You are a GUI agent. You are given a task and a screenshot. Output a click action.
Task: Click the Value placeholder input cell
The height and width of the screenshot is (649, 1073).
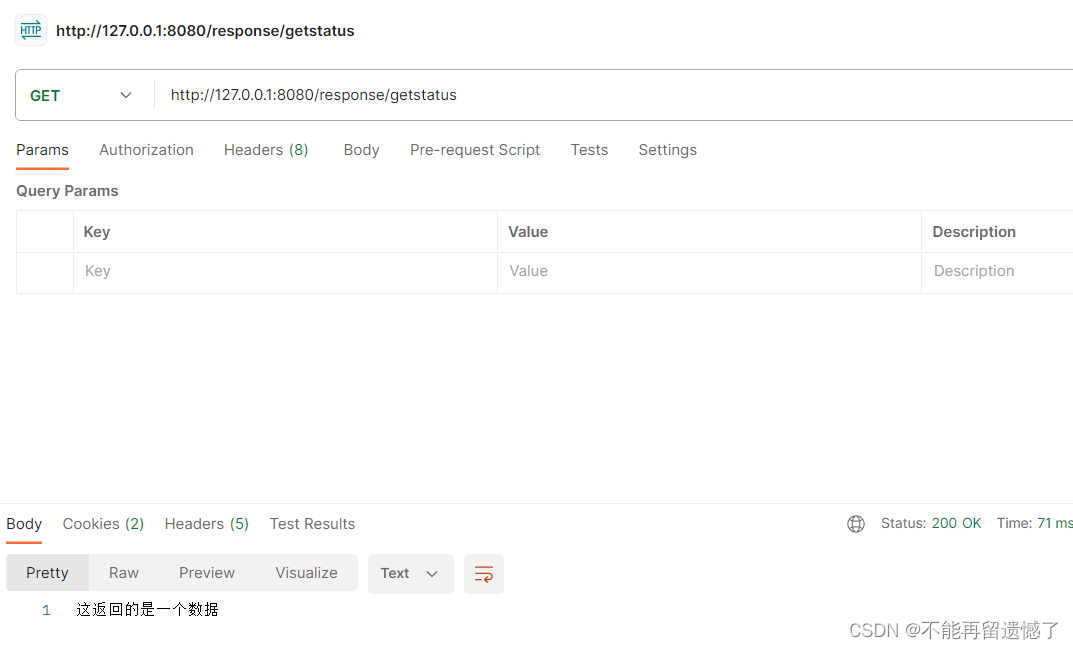tap(709, 271)
